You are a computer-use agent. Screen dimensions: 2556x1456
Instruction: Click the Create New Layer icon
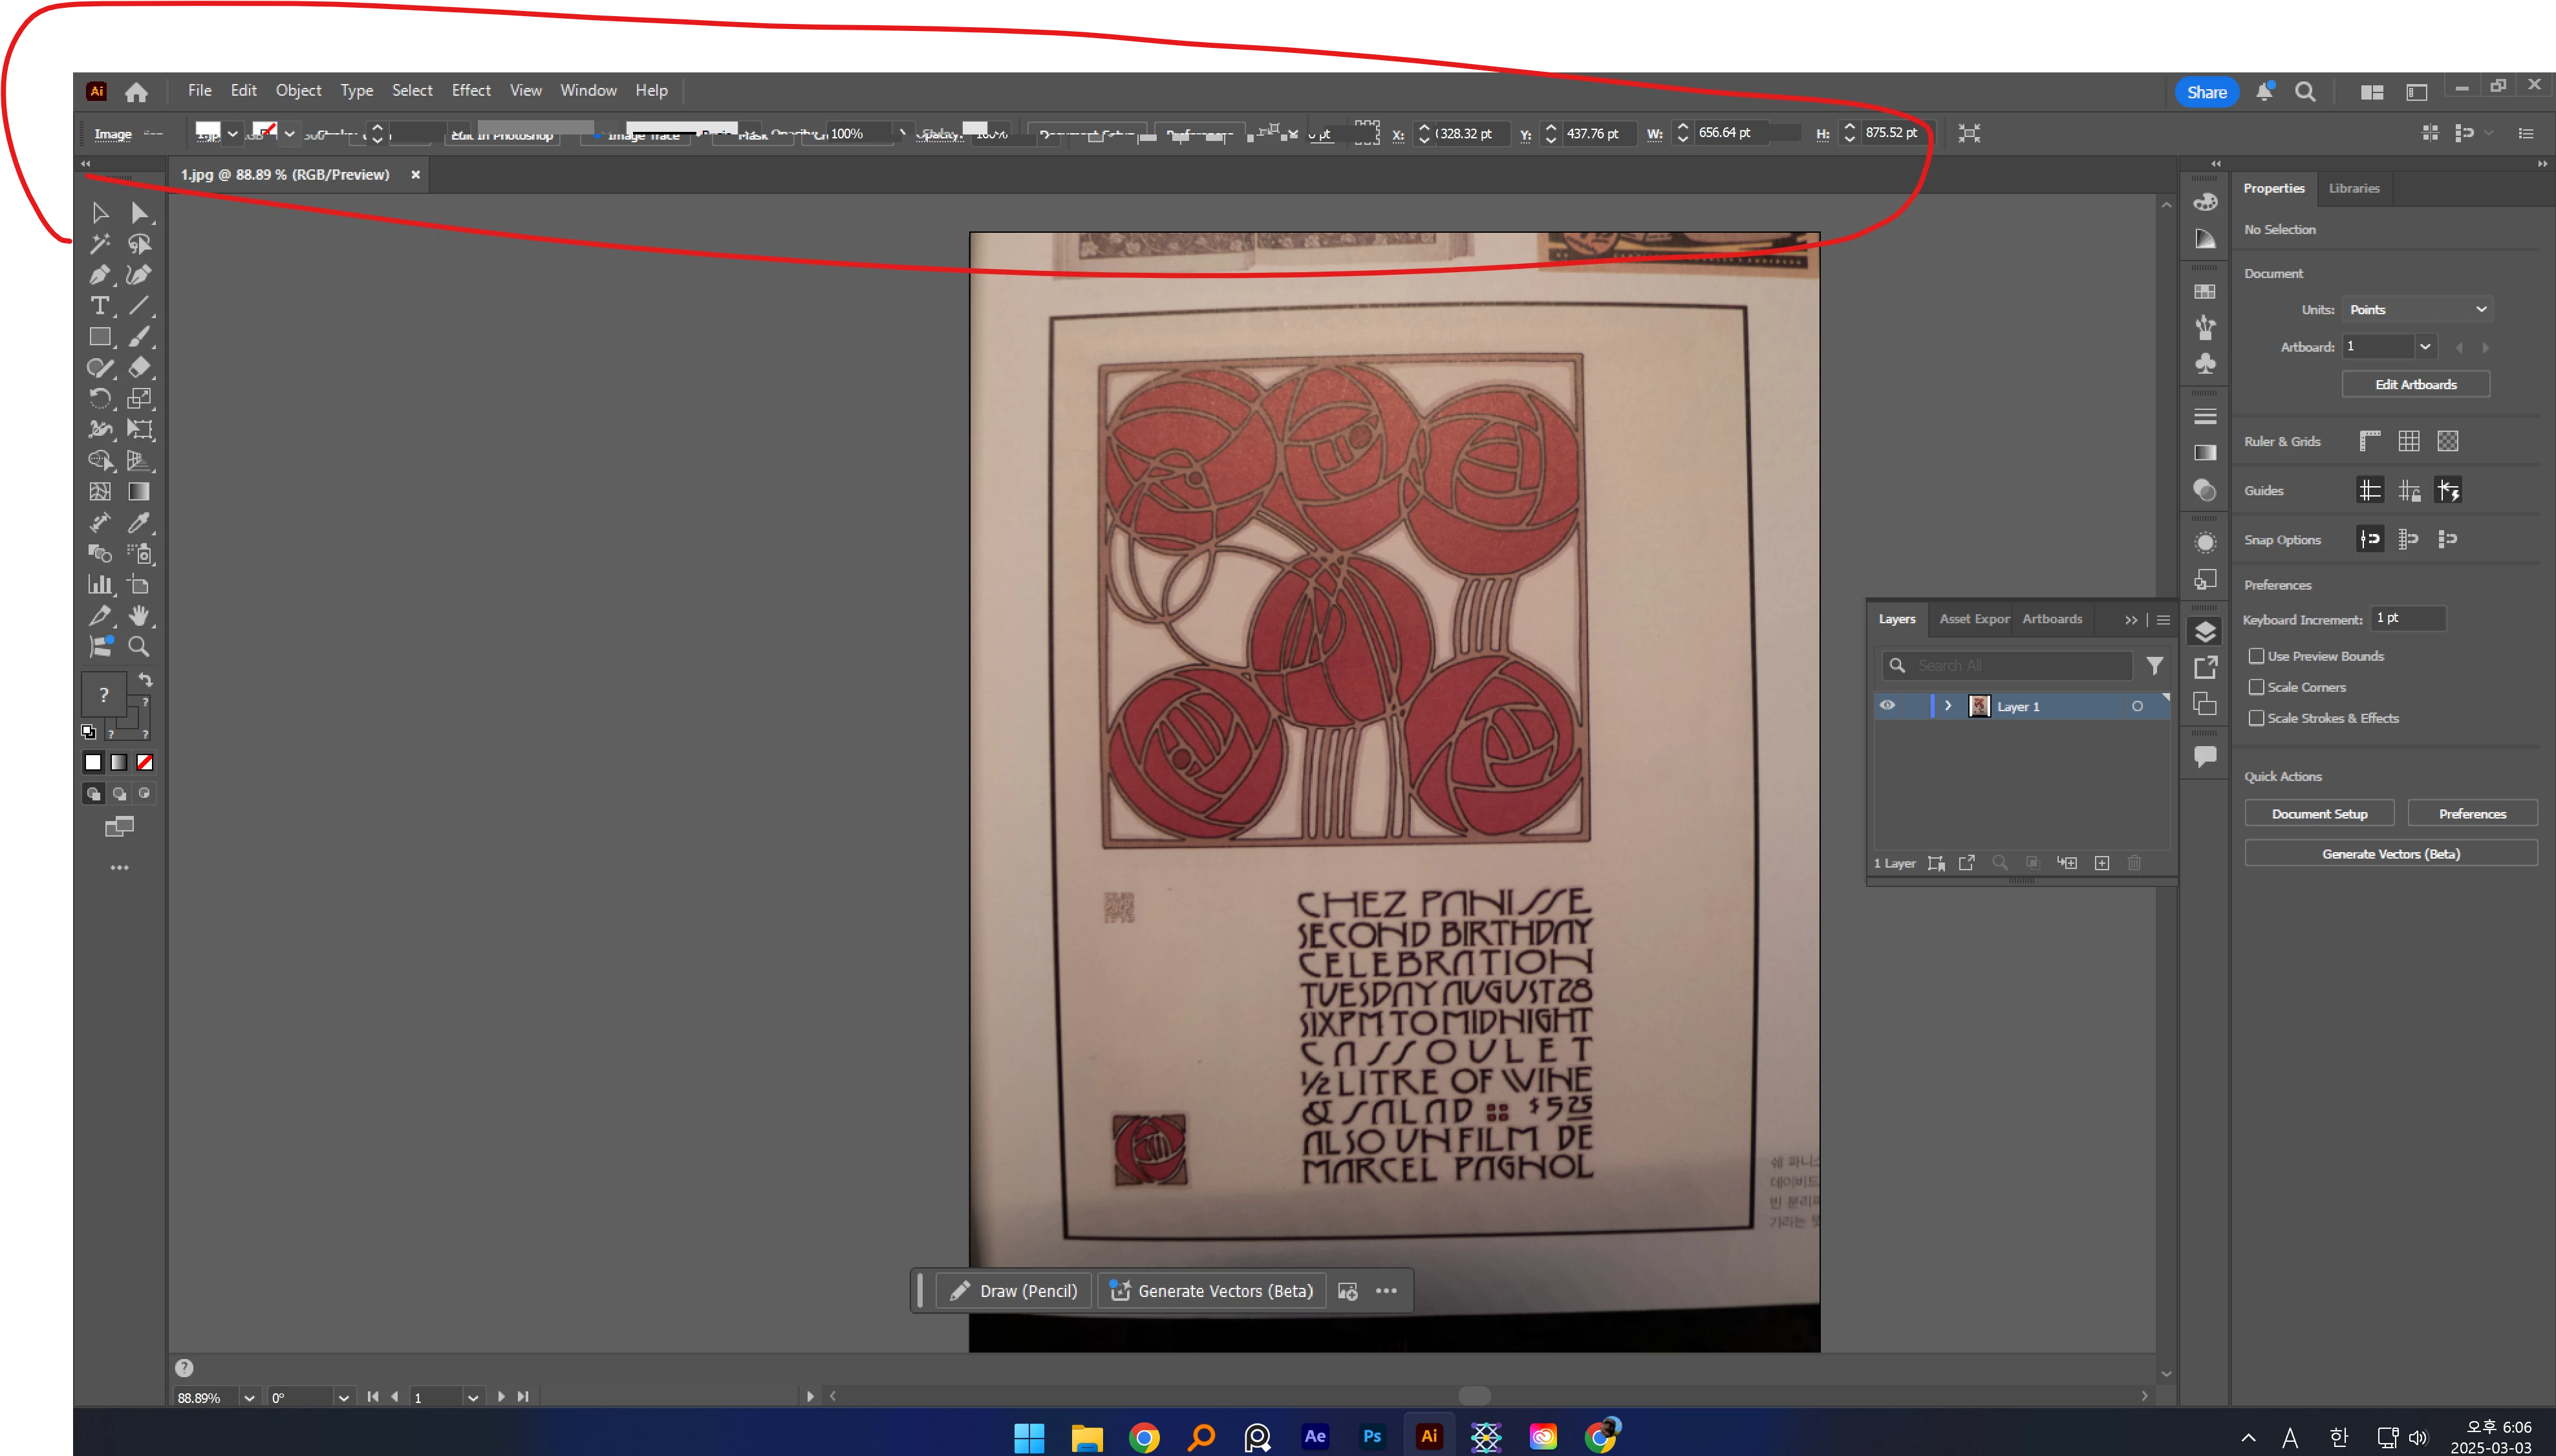(x=2102, y=863)
